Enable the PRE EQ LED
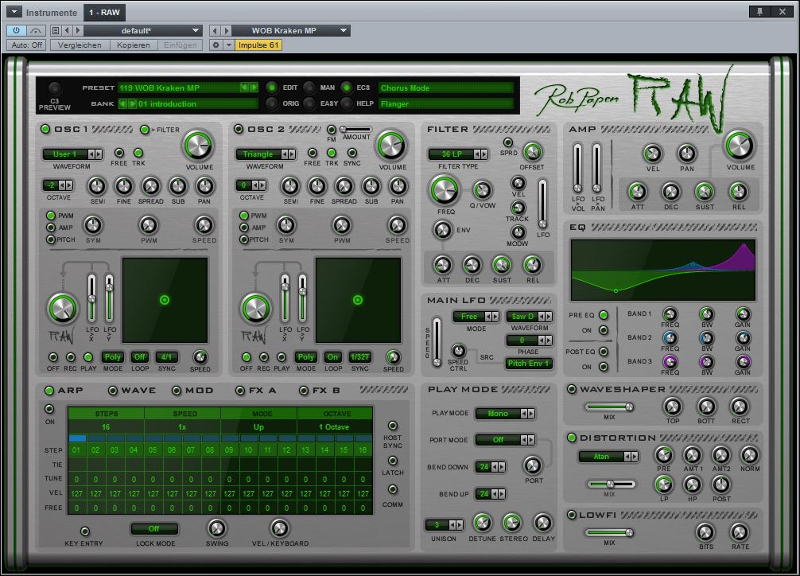The height and width of the screenshot is (576, 800). click(x=604, y=315)
